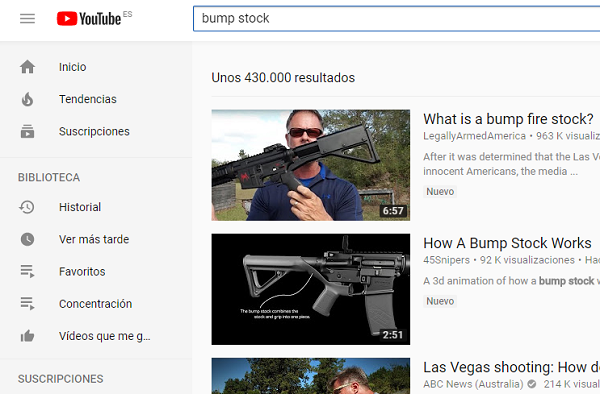Visit ABC News (Australia) channel
The height and width of the screenshot is (394, 600).
coord(473,384)
